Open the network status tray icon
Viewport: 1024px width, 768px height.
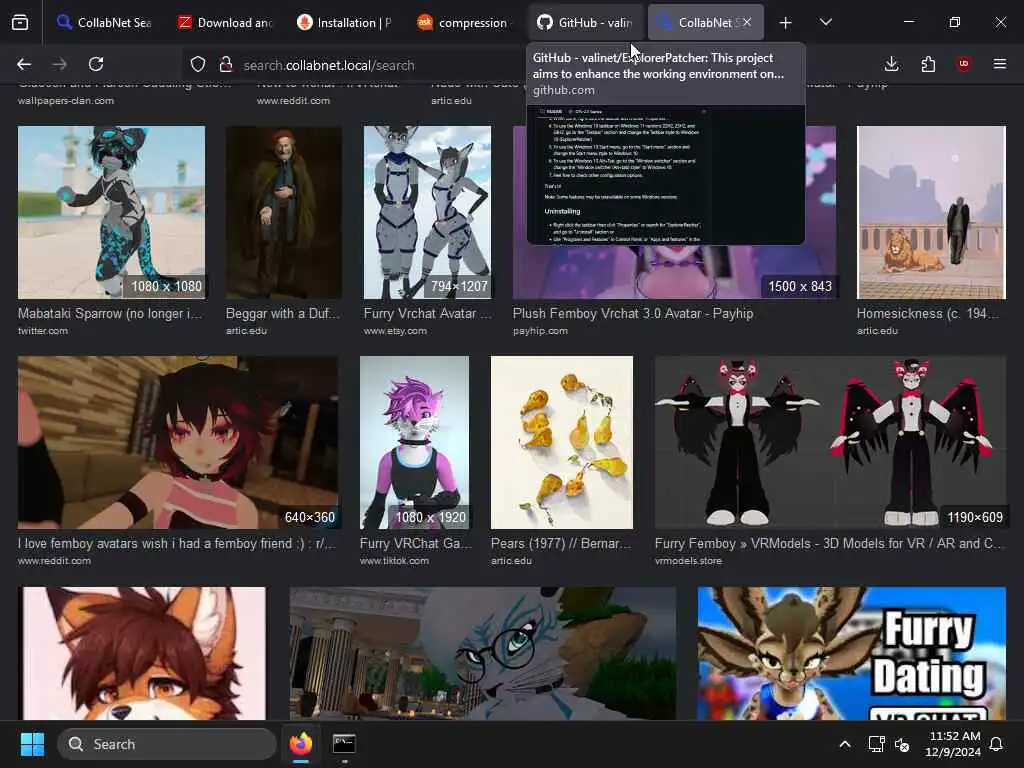876,744
